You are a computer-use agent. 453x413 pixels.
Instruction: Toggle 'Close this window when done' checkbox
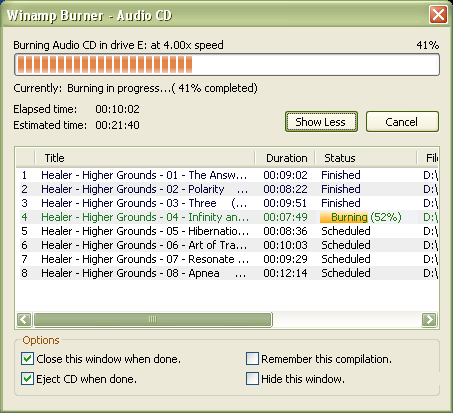click(27, 359)
